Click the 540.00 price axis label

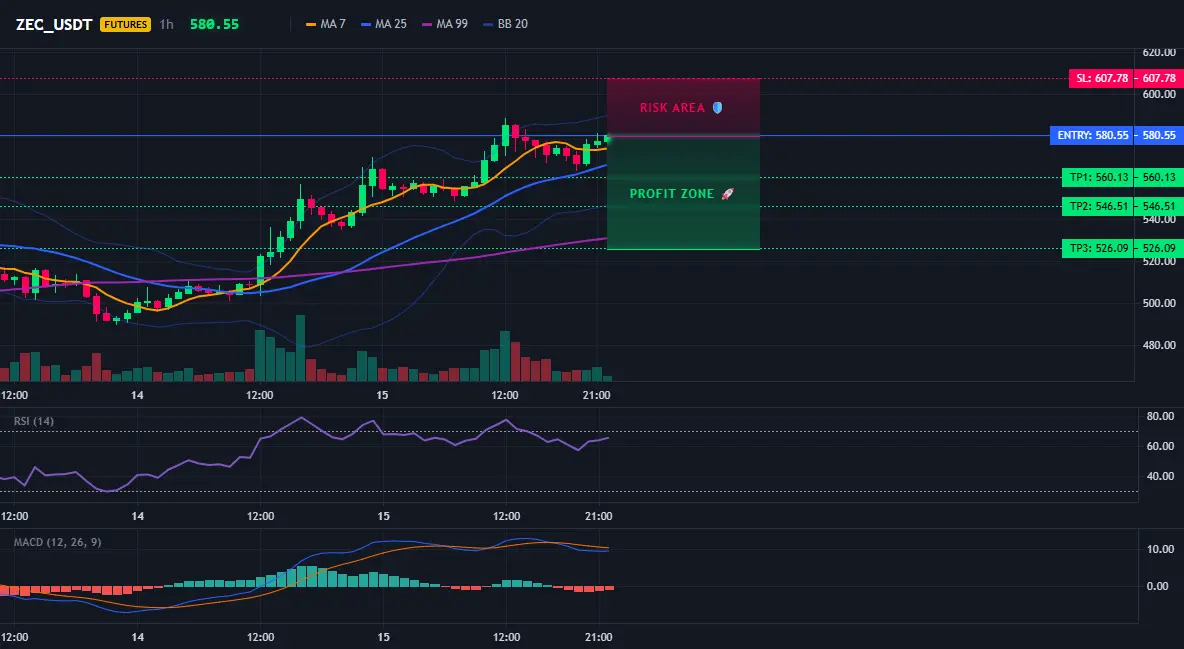1159,220
